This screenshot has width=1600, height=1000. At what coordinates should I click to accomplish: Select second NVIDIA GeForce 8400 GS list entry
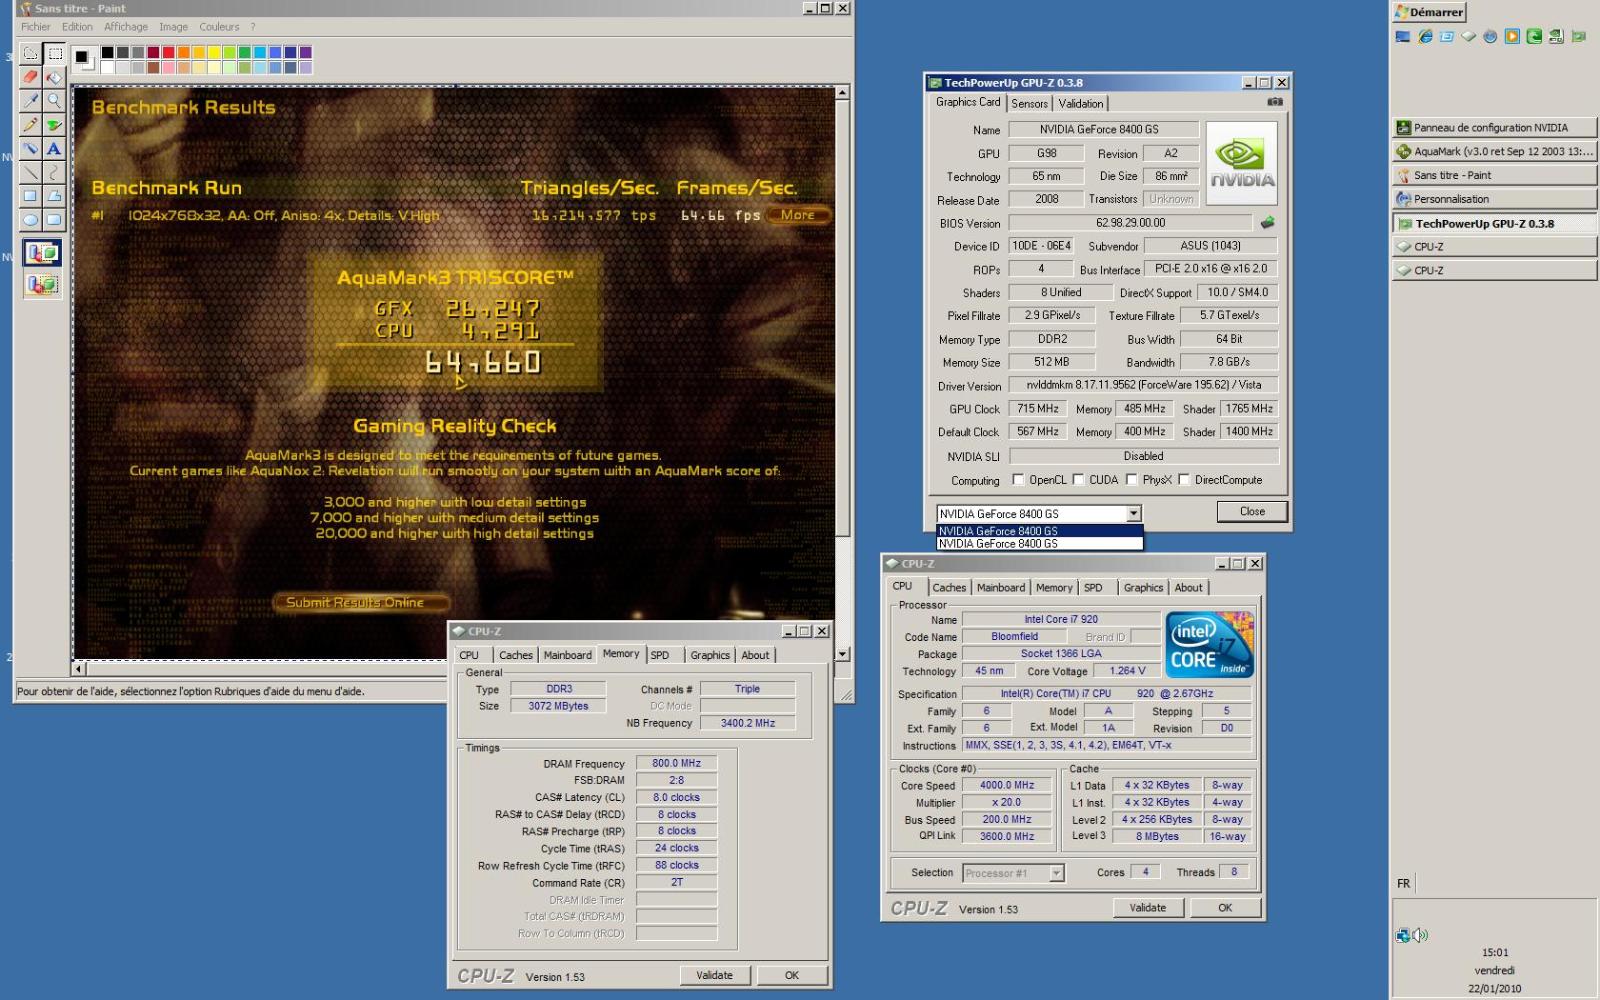pyautogui.click(x=1038, y=544)
